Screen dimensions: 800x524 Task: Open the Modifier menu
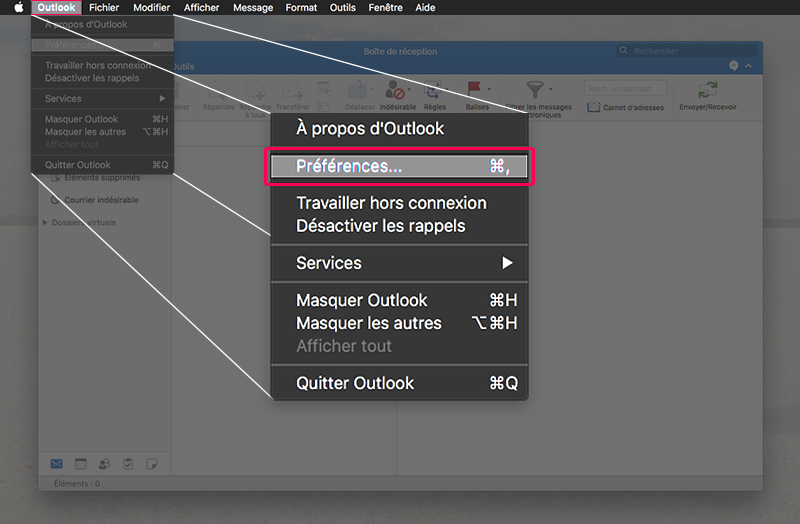pyautogui.click(x=152, y=8)
